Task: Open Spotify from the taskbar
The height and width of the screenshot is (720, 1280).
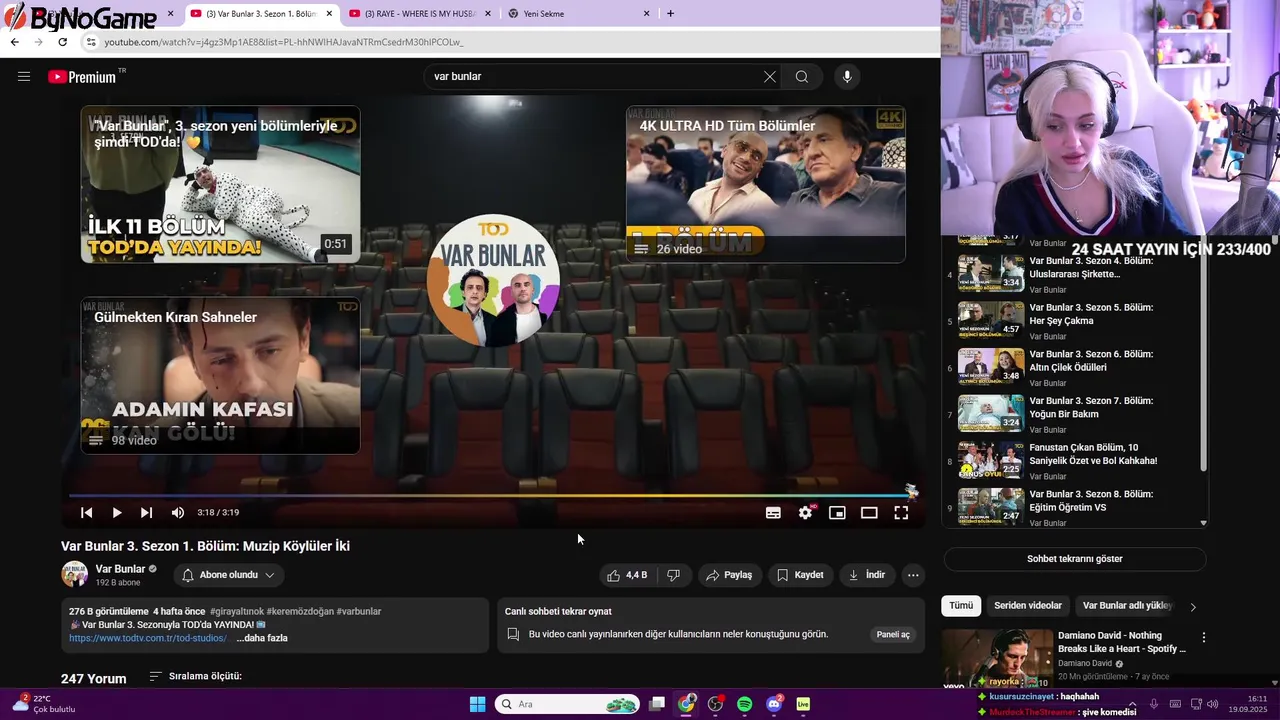Action: pyautogui.click(x=744, y=704)
